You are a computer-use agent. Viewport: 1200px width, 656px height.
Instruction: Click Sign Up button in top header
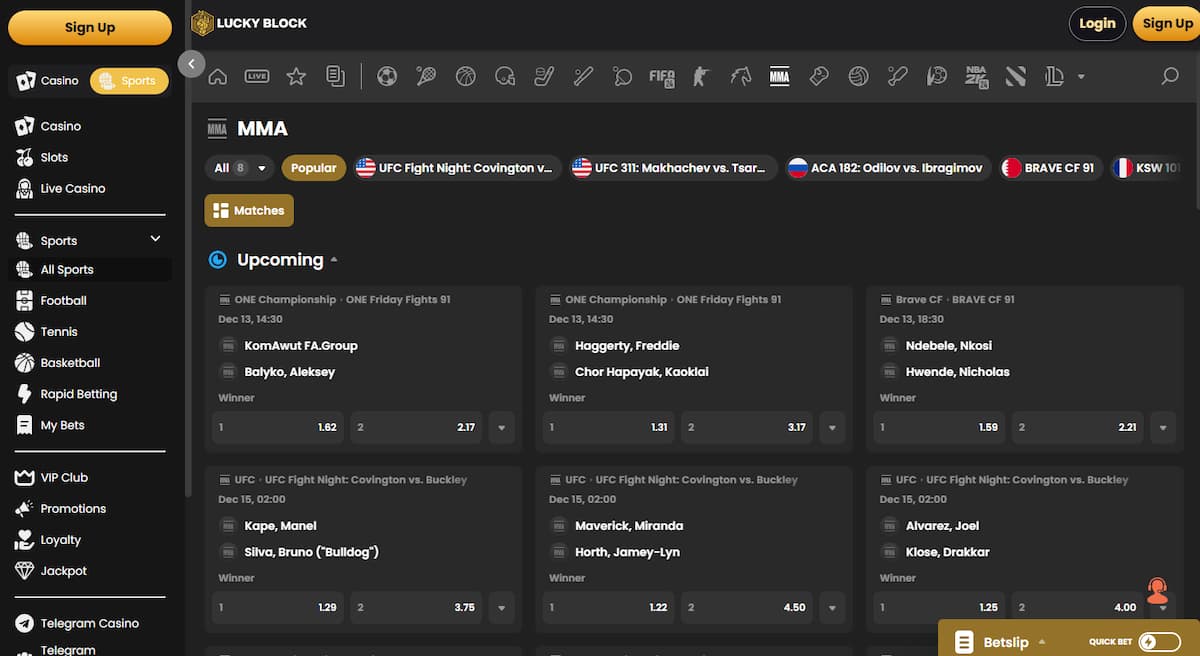click(1166, 24)
